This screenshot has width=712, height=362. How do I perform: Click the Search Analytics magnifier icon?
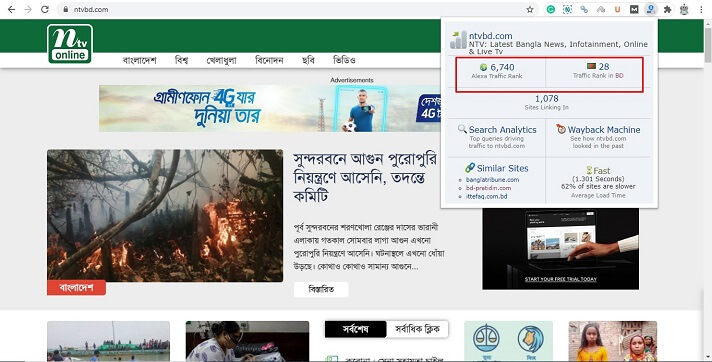click(x=462, y=129)
